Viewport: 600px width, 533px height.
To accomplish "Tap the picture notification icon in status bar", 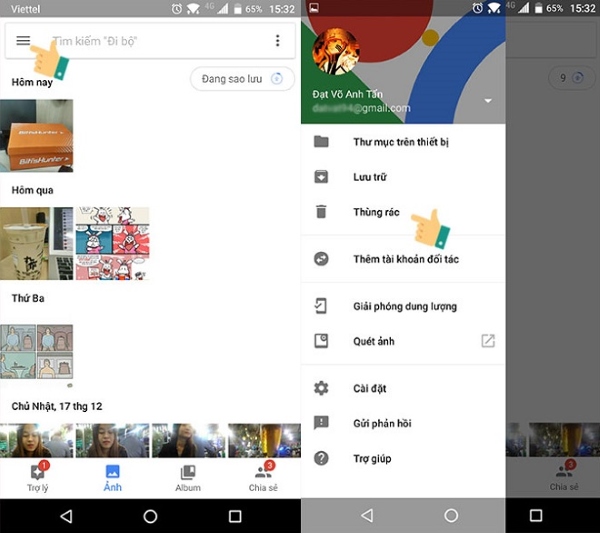I will [314, 8].
